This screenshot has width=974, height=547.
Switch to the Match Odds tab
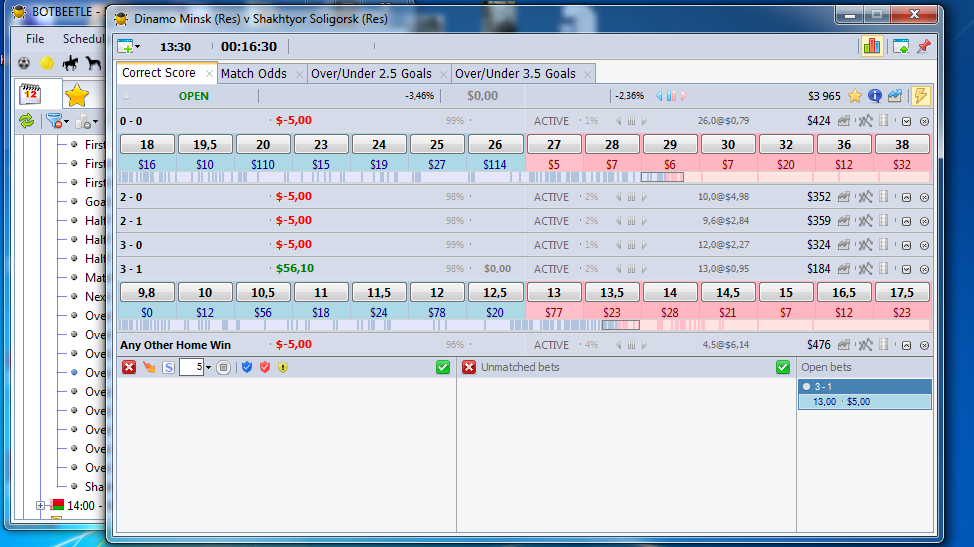(x=253, y=73)
